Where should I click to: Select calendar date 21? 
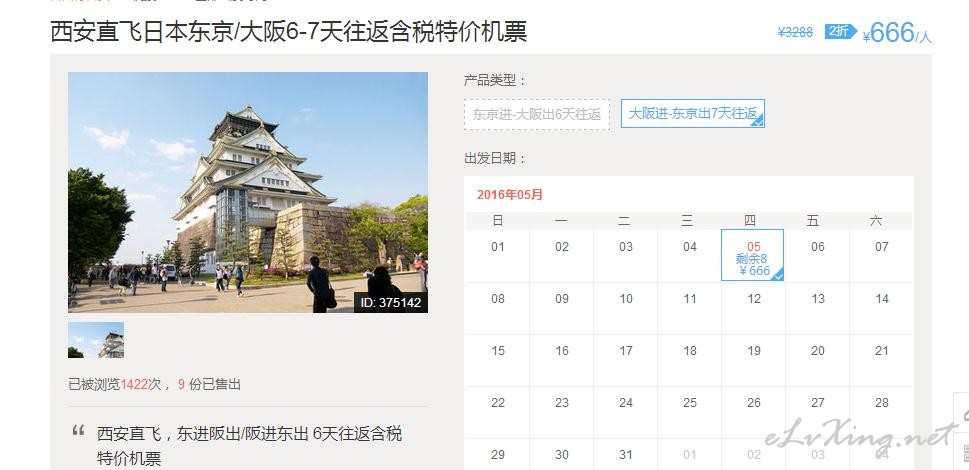click(x=881, y=360)
